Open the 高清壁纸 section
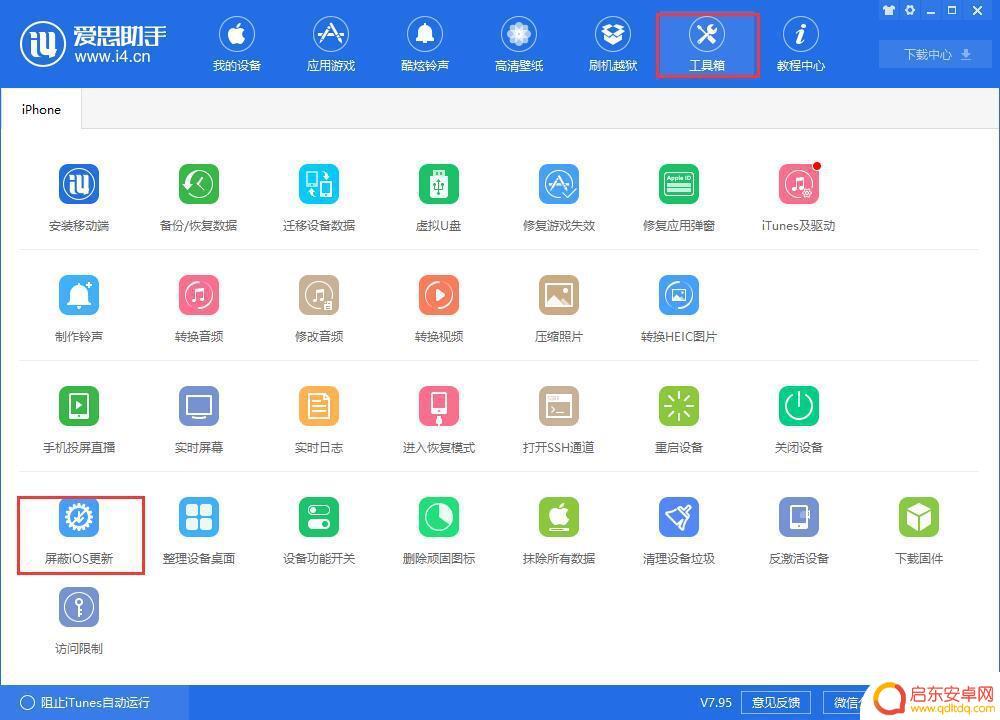The image size is (1000, 720). [518, 45]
